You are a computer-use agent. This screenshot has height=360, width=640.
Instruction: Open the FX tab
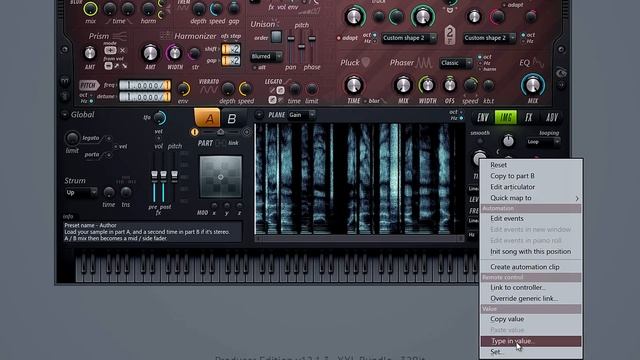[x=529, y=118]
